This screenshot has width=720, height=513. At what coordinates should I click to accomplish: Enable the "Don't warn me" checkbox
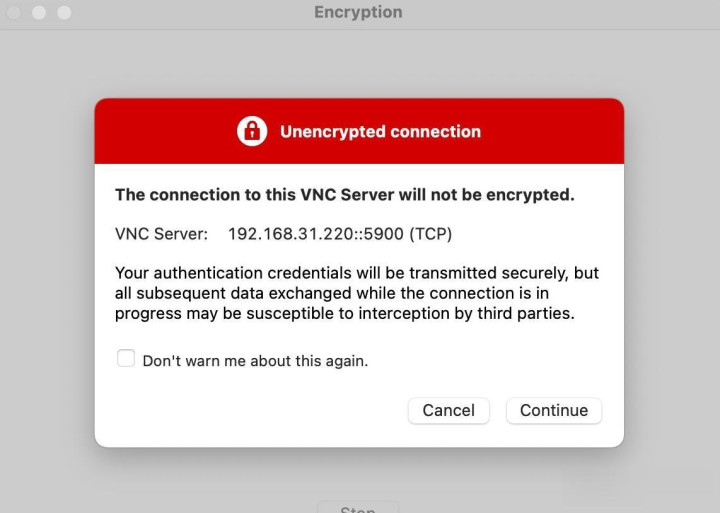(126, 359)
